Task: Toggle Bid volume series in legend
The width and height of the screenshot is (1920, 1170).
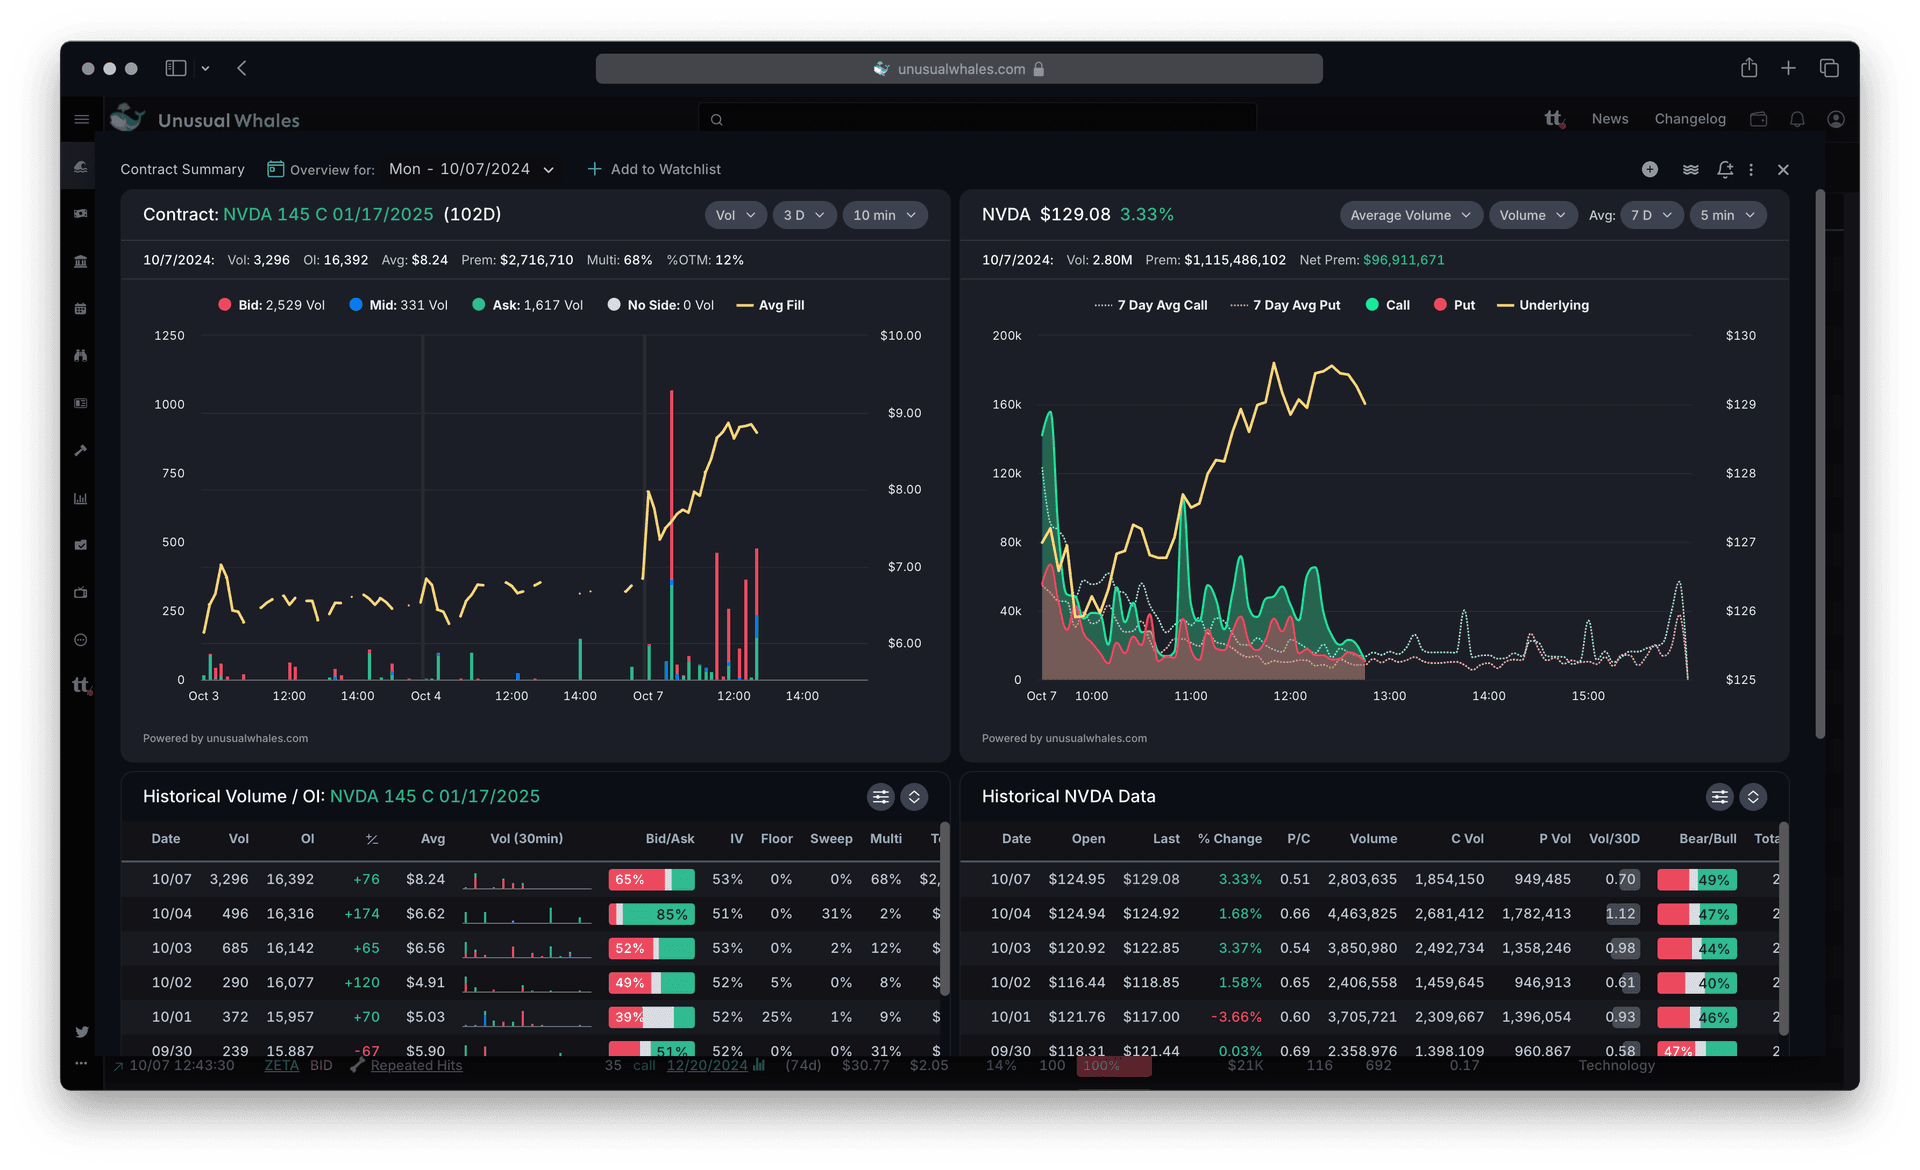Action: [x=272, y=305]
